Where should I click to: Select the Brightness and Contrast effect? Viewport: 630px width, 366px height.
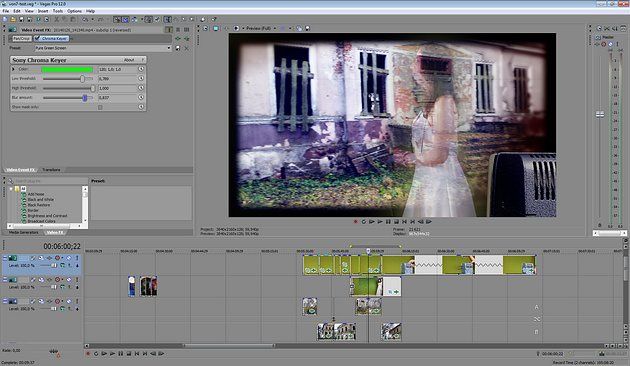point(47,216)
